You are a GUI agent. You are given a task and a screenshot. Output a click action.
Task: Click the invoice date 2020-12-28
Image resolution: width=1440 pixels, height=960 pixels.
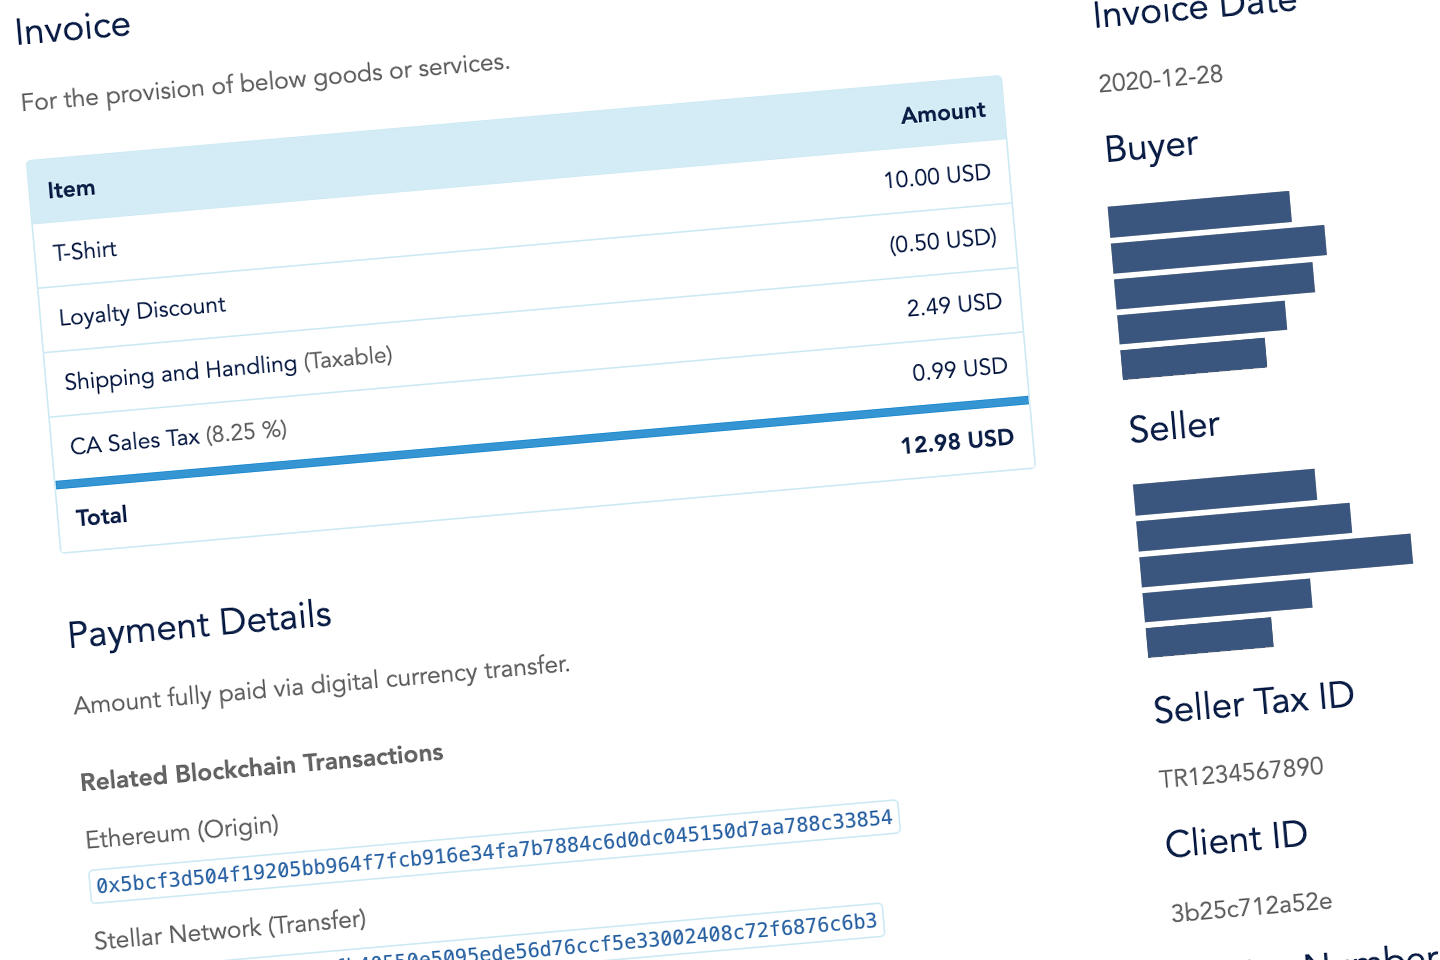1160,78
